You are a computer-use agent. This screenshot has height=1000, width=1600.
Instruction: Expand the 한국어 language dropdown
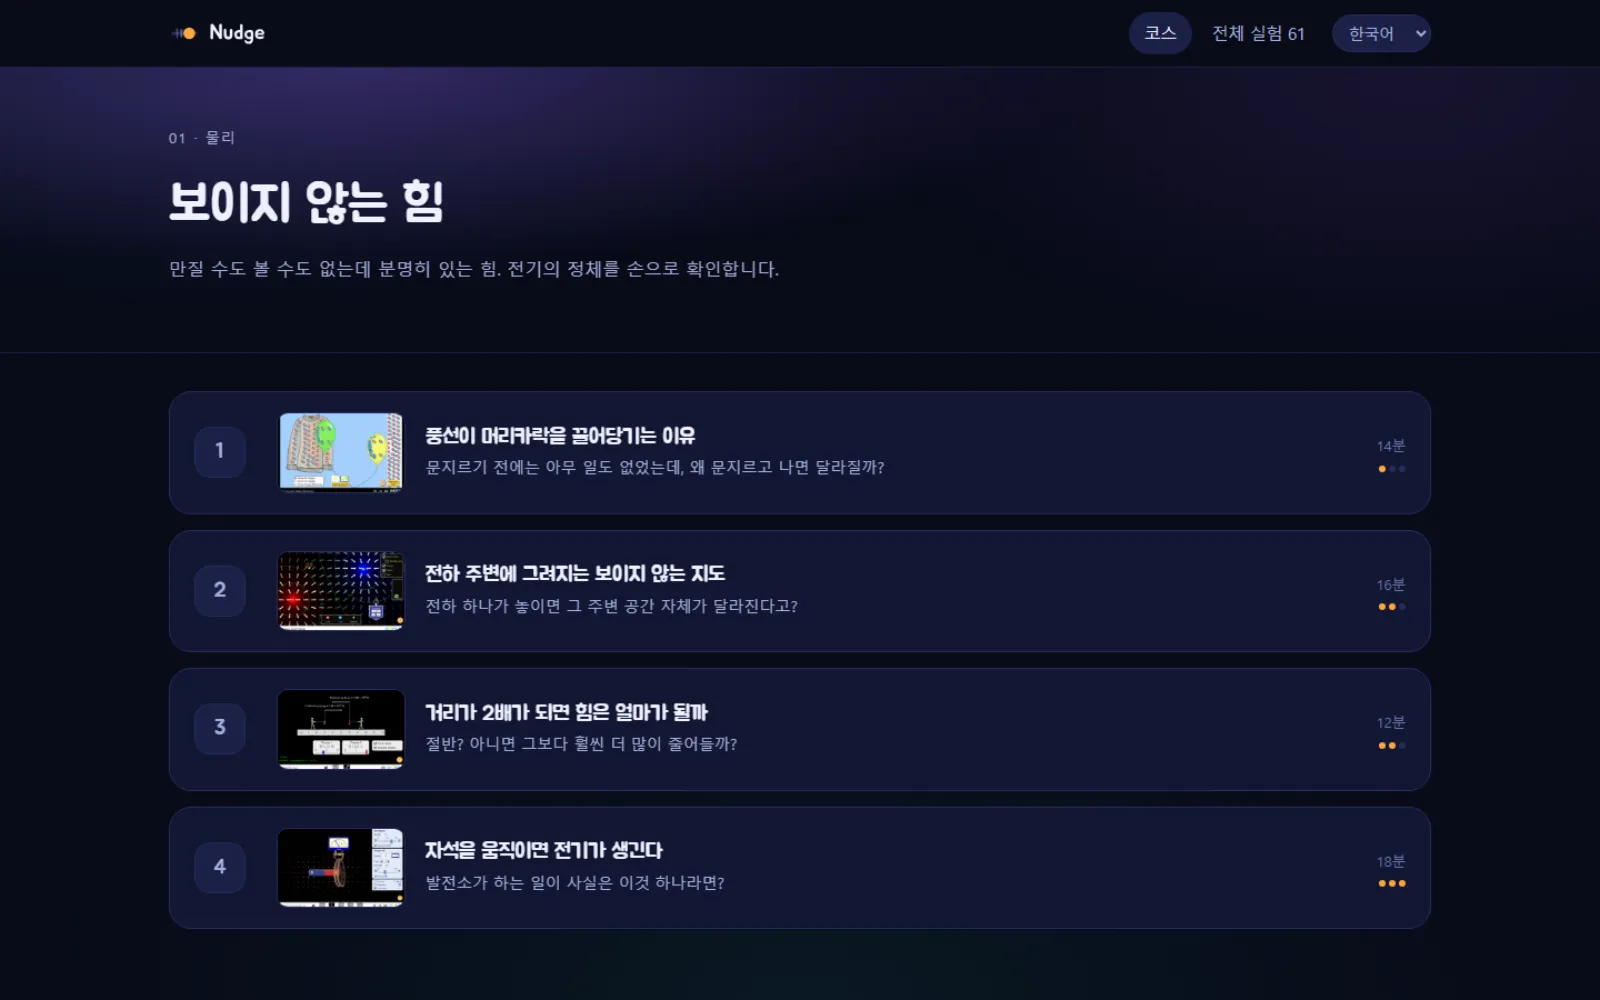(x=1381, y=33)
